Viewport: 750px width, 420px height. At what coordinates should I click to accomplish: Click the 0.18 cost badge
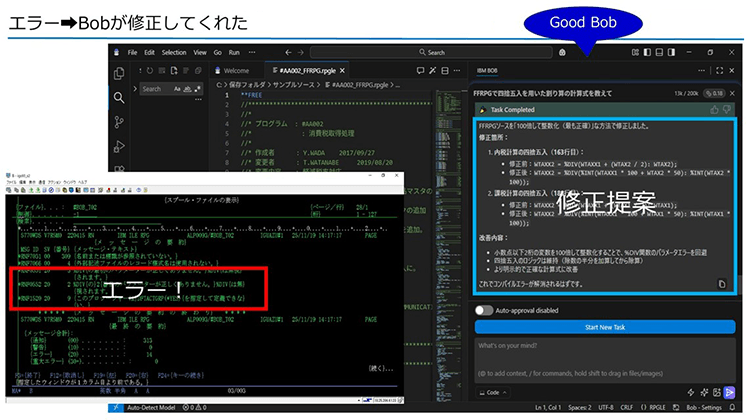tap(715, 94)
